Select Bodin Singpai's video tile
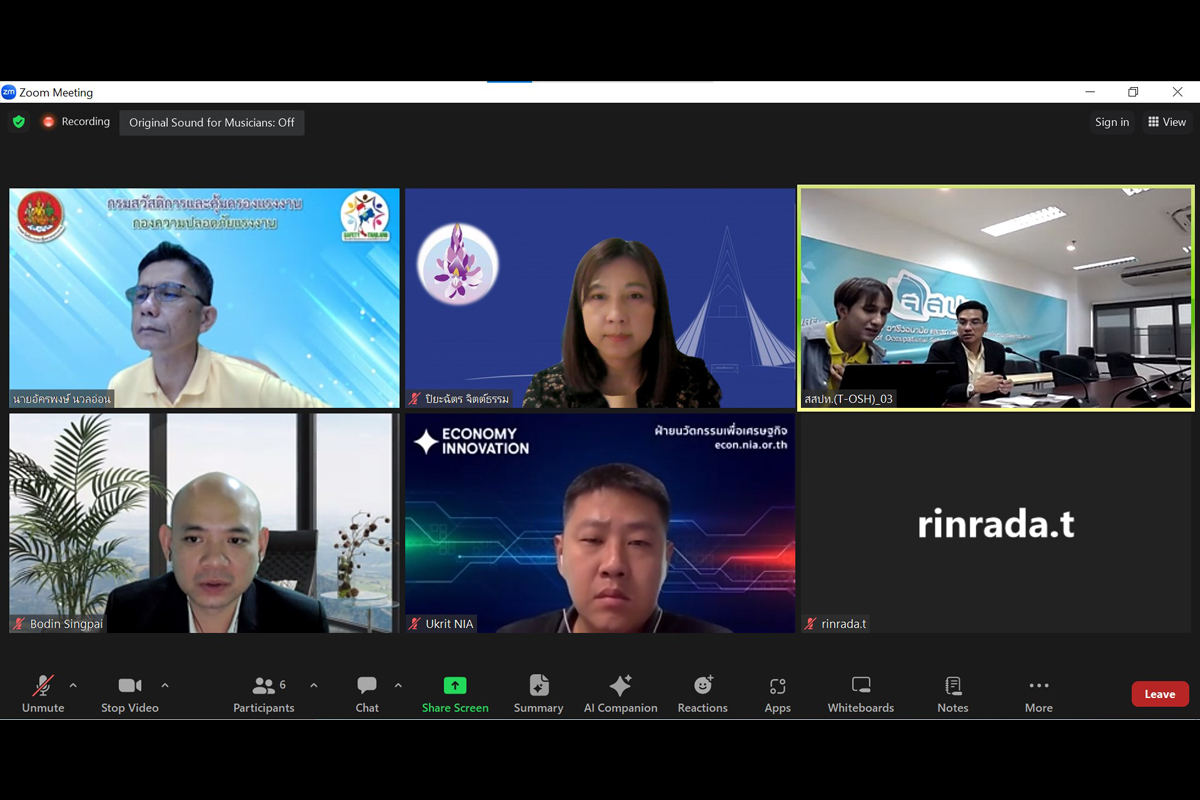The height and width of the screenshot is (800, 1200). [203, 523]
